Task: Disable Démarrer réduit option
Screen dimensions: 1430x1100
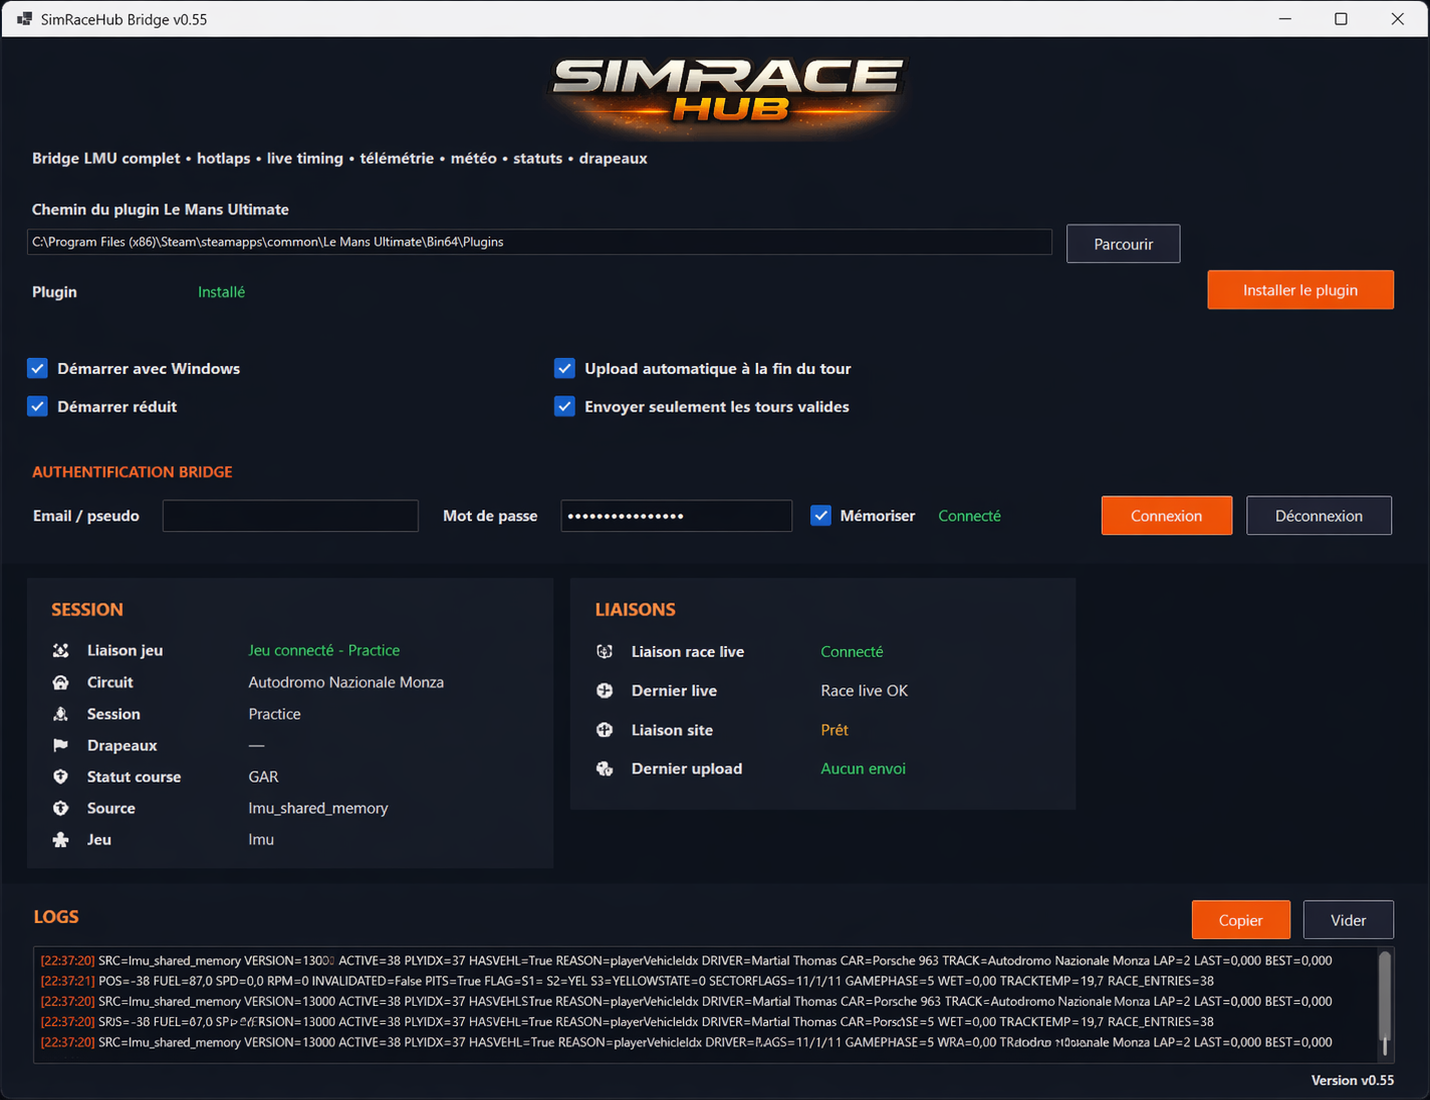Action: (37, 406)
